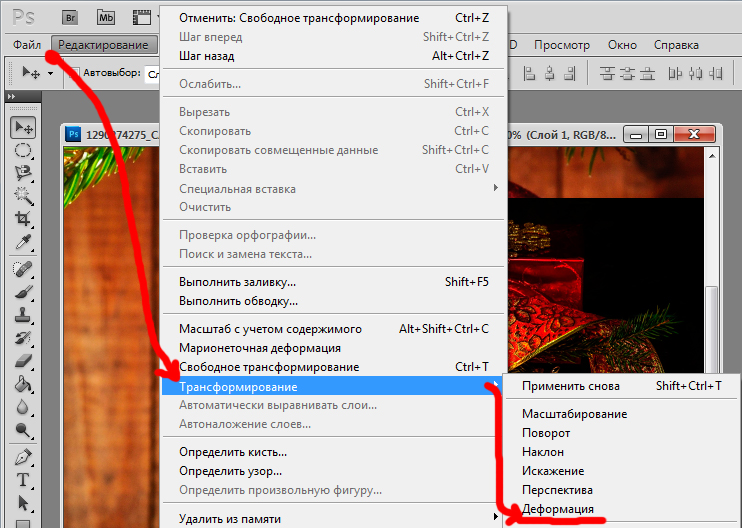The height and width of the screenshot is (528, 742).
Task: Choose Свободное трансформирование
Action: pyautogui.click(x=334, y=367)
